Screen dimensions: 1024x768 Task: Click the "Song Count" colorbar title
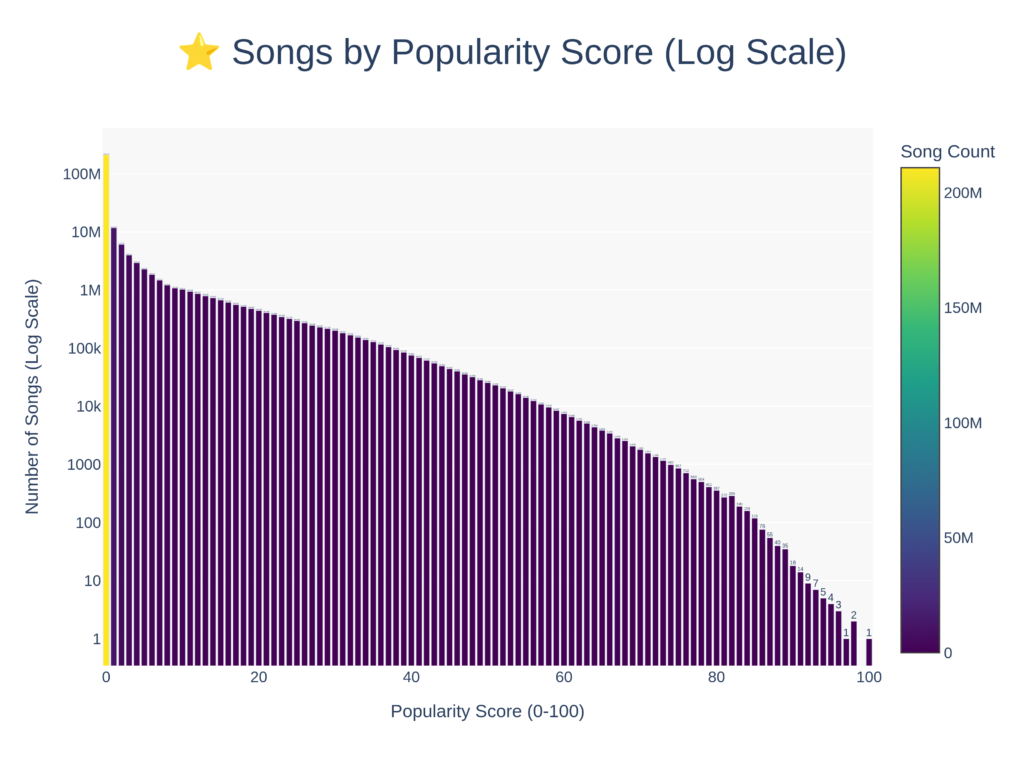click(x=947, y=152)
